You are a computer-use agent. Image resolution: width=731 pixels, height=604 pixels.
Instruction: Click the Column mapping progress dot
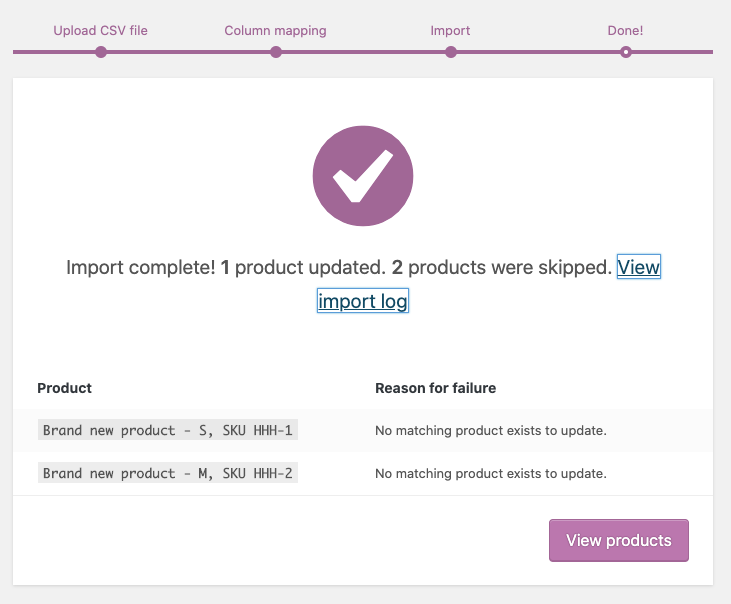pos(276,52)
